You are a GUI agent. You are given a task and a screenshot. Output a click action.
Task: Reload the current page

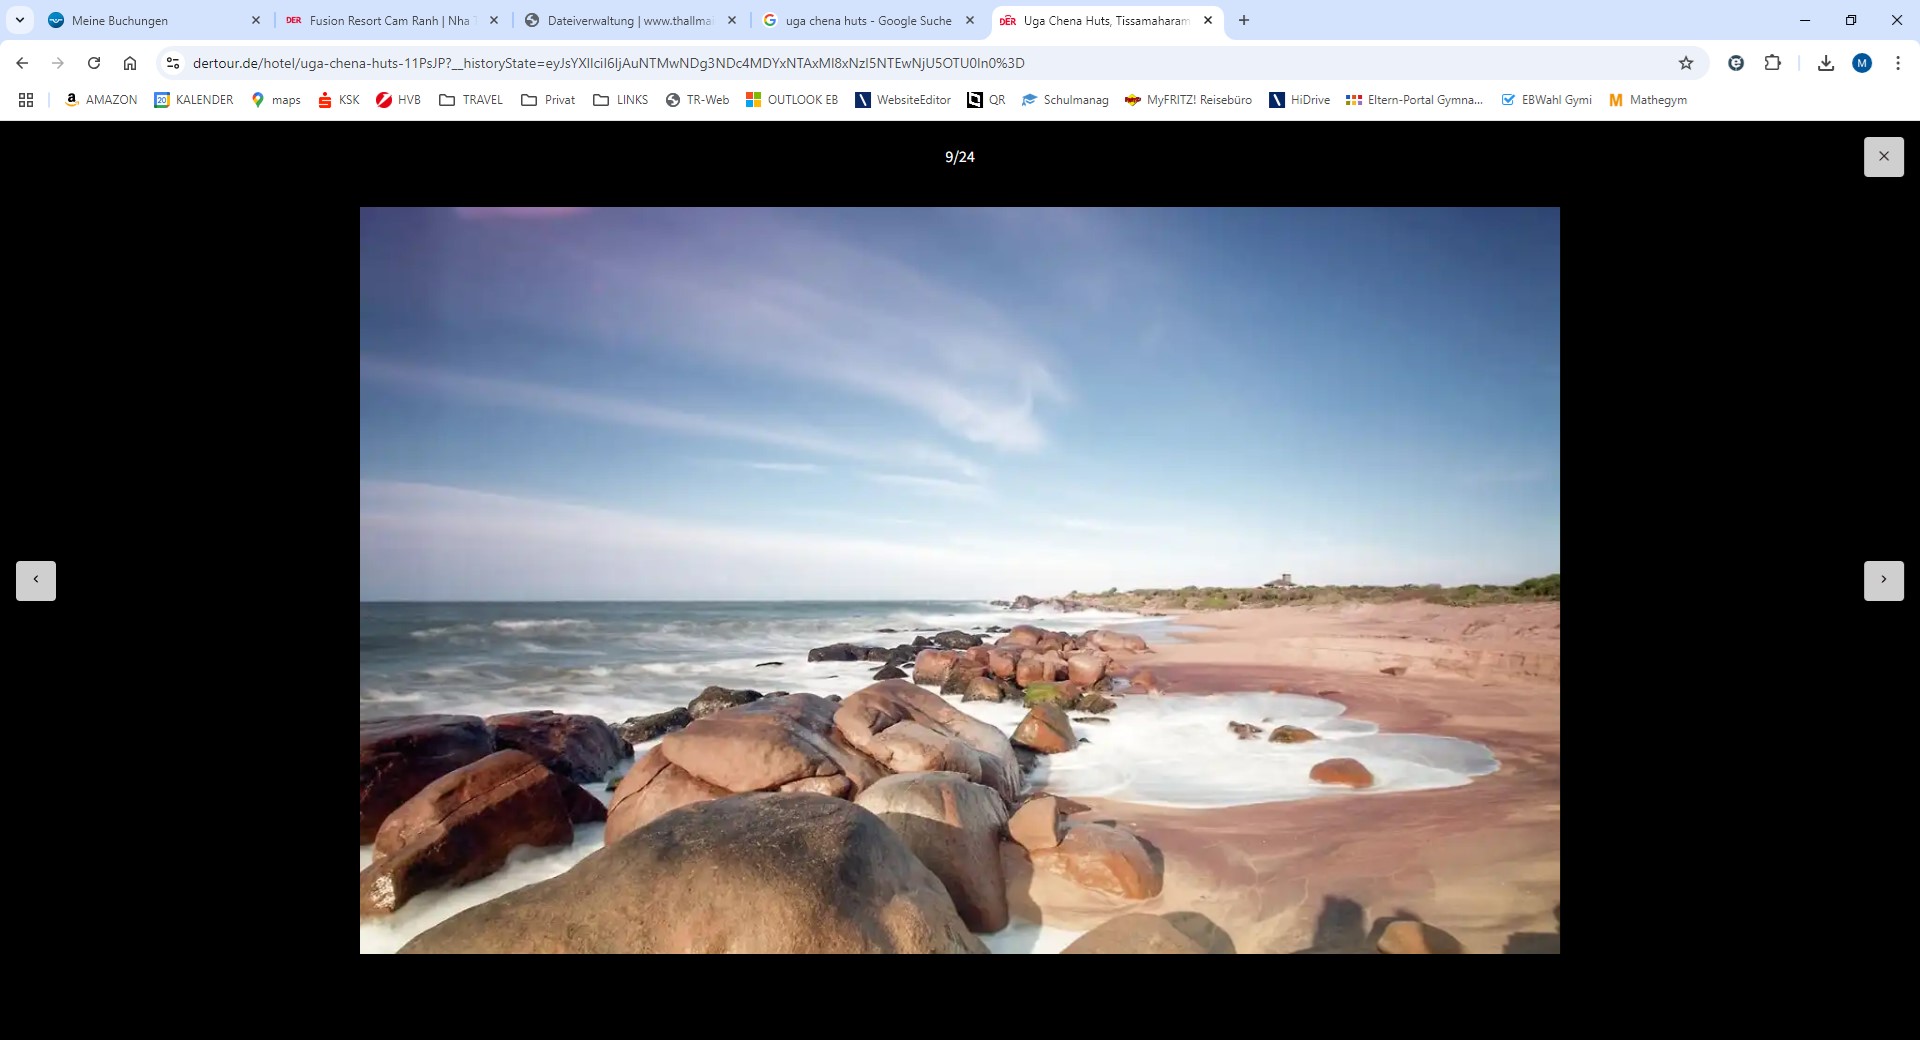tap(94, 63)
